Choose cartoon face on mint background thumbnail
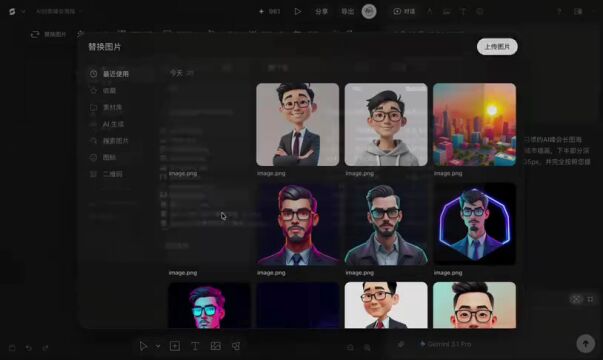603x360 pixels. coord(474,305)
